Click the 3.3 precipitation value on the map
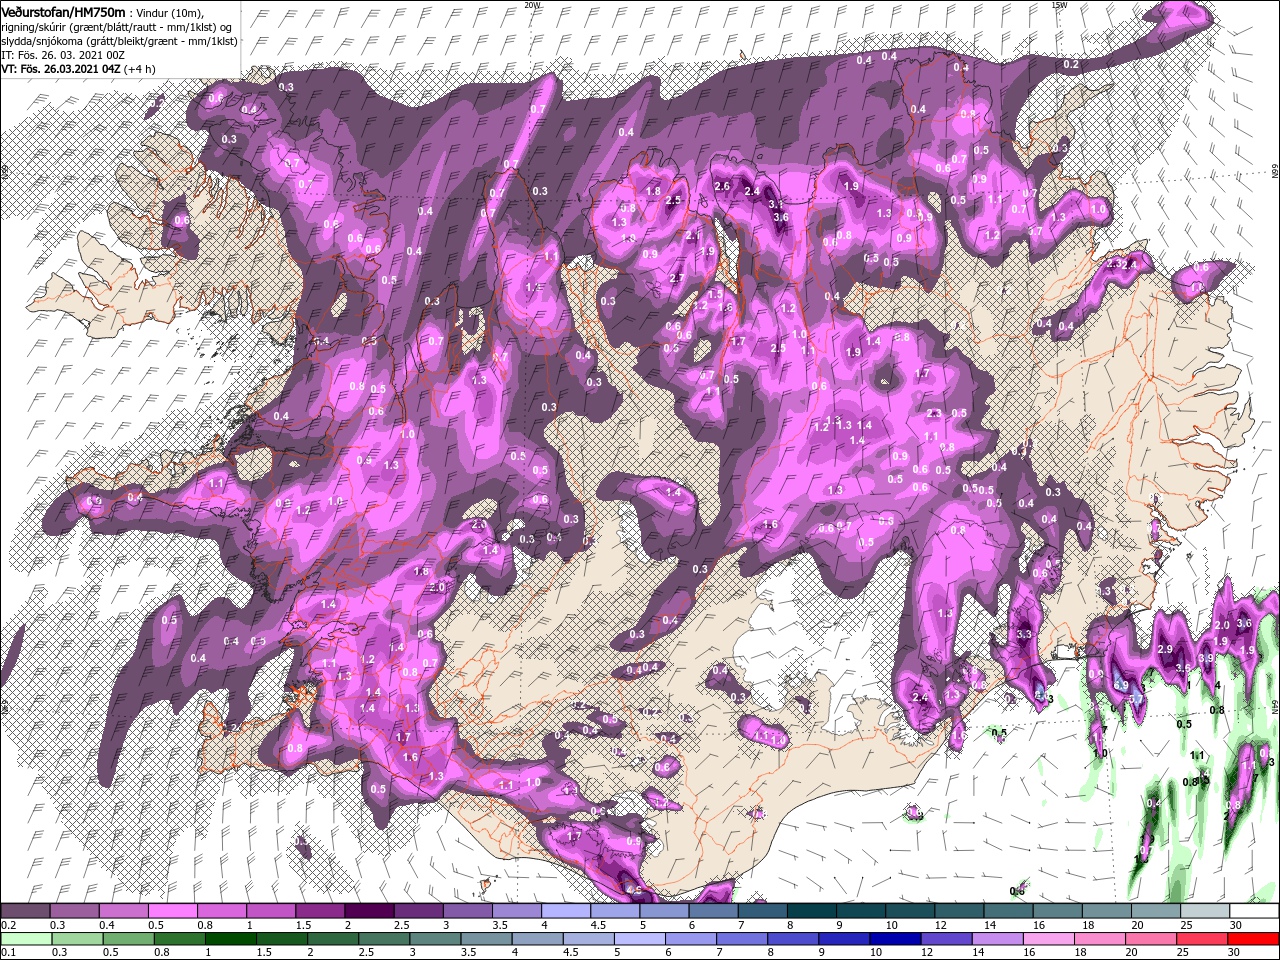Screen dimensions: 1280x960 pos(1023,634)
